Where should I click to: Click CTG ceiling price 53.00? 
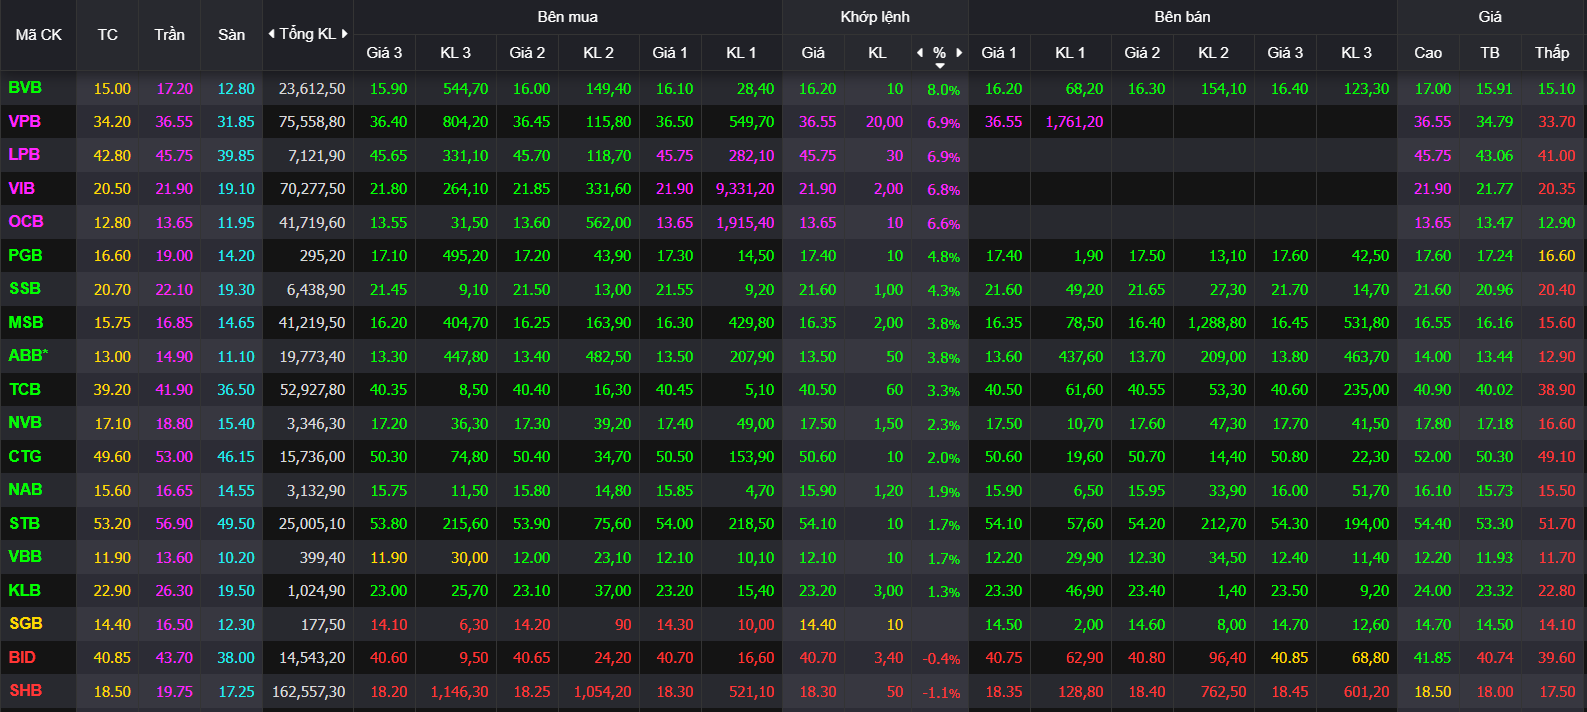click(174, 457)
